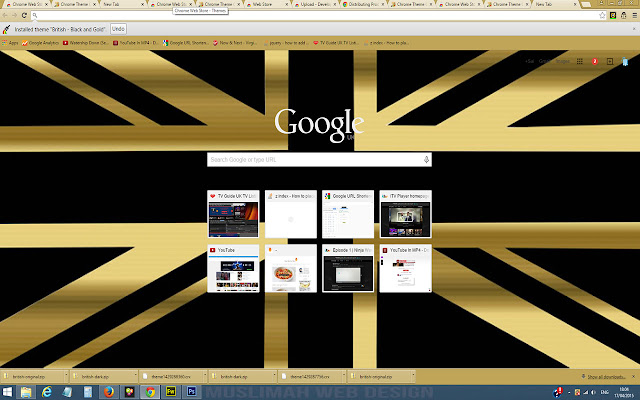
Task: Open the TV Guide UK thumbnail tile
Action: pos(233,214)
